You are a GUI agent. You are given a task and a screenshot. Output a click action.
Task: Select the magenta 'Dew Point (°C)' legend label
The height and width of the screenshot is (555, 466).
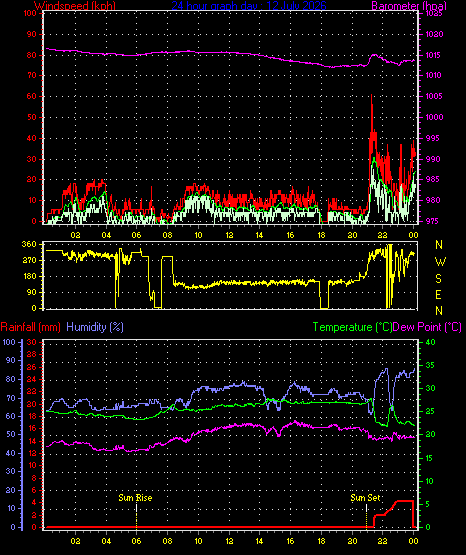427,327
